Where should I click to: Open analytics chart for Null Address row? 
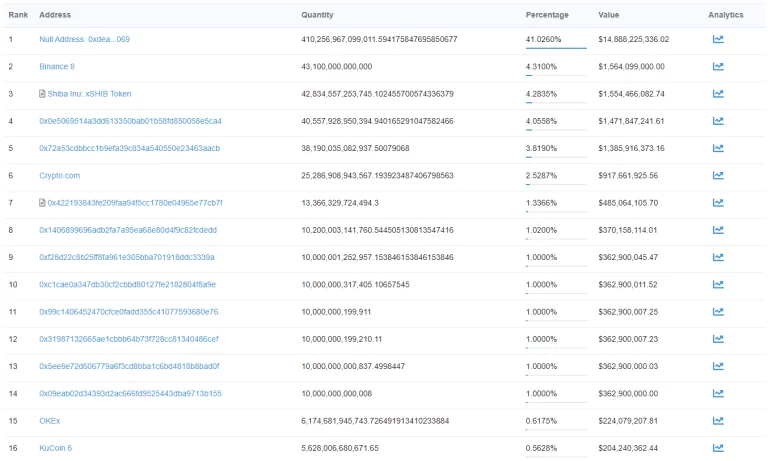[x=717, y=39]
